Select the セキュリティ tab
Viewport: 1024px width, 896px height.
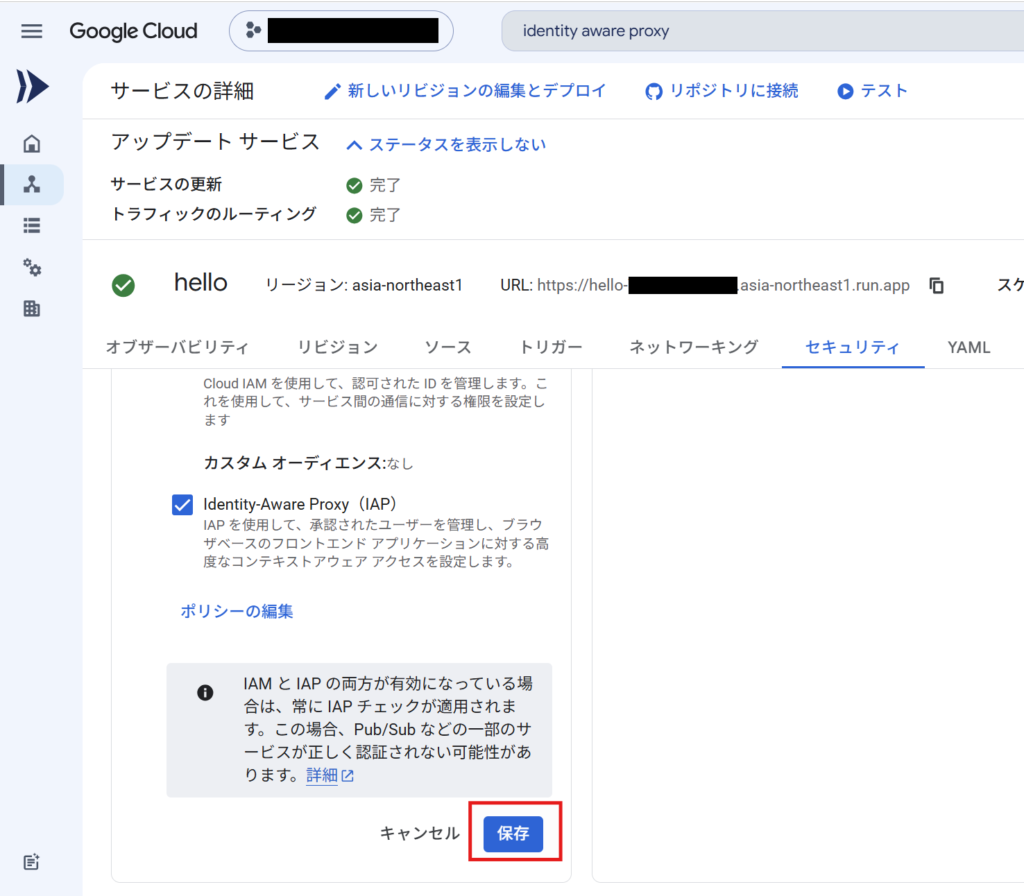(852, 347)
